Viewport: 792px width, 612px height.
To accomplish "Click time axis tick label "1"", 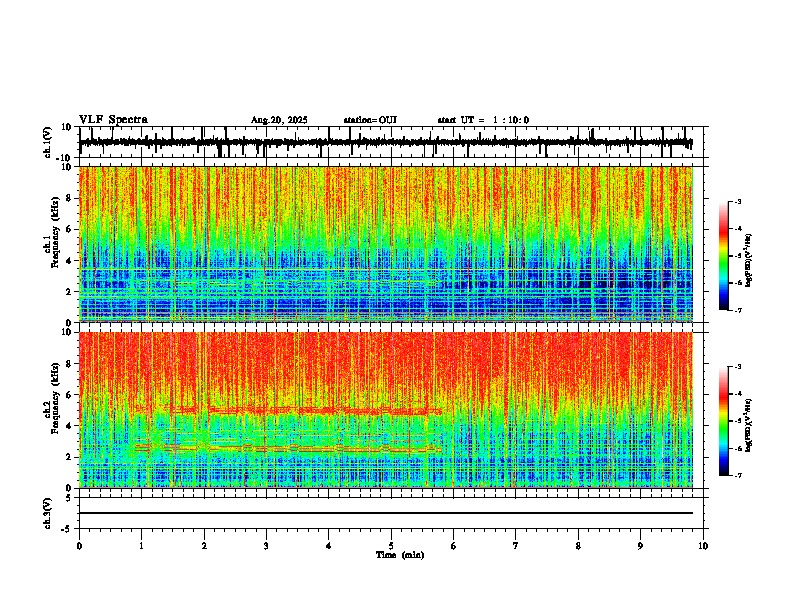I will point(142,546).
